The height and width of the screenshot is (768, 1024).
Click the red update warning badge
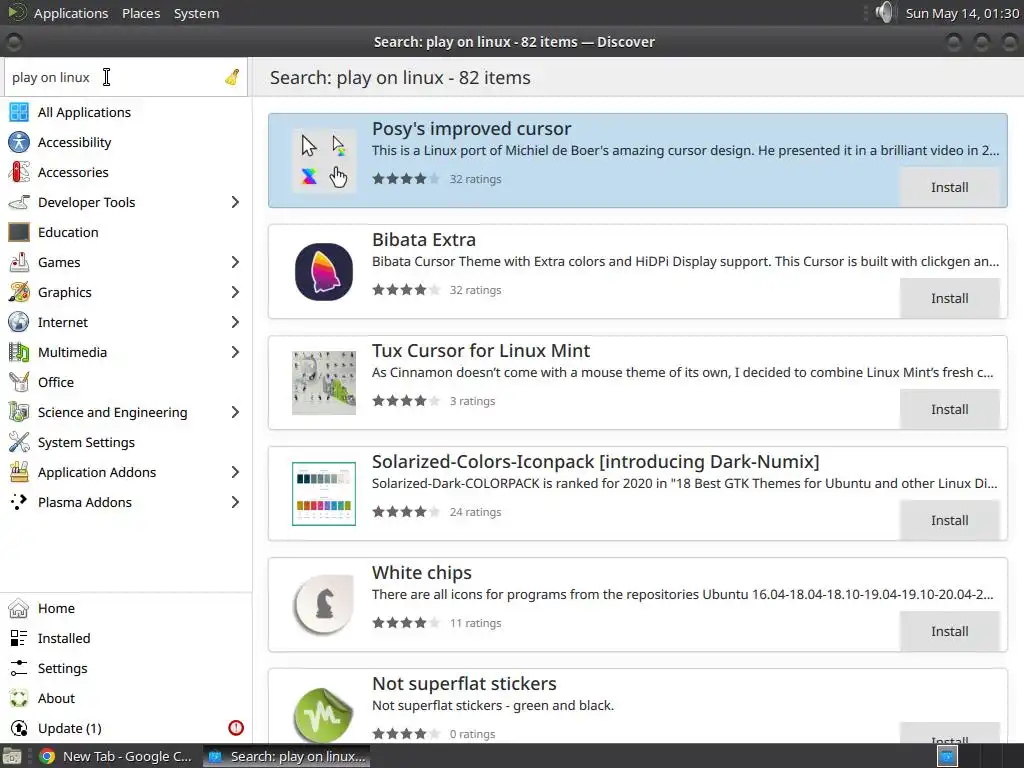tap(236, 728)
